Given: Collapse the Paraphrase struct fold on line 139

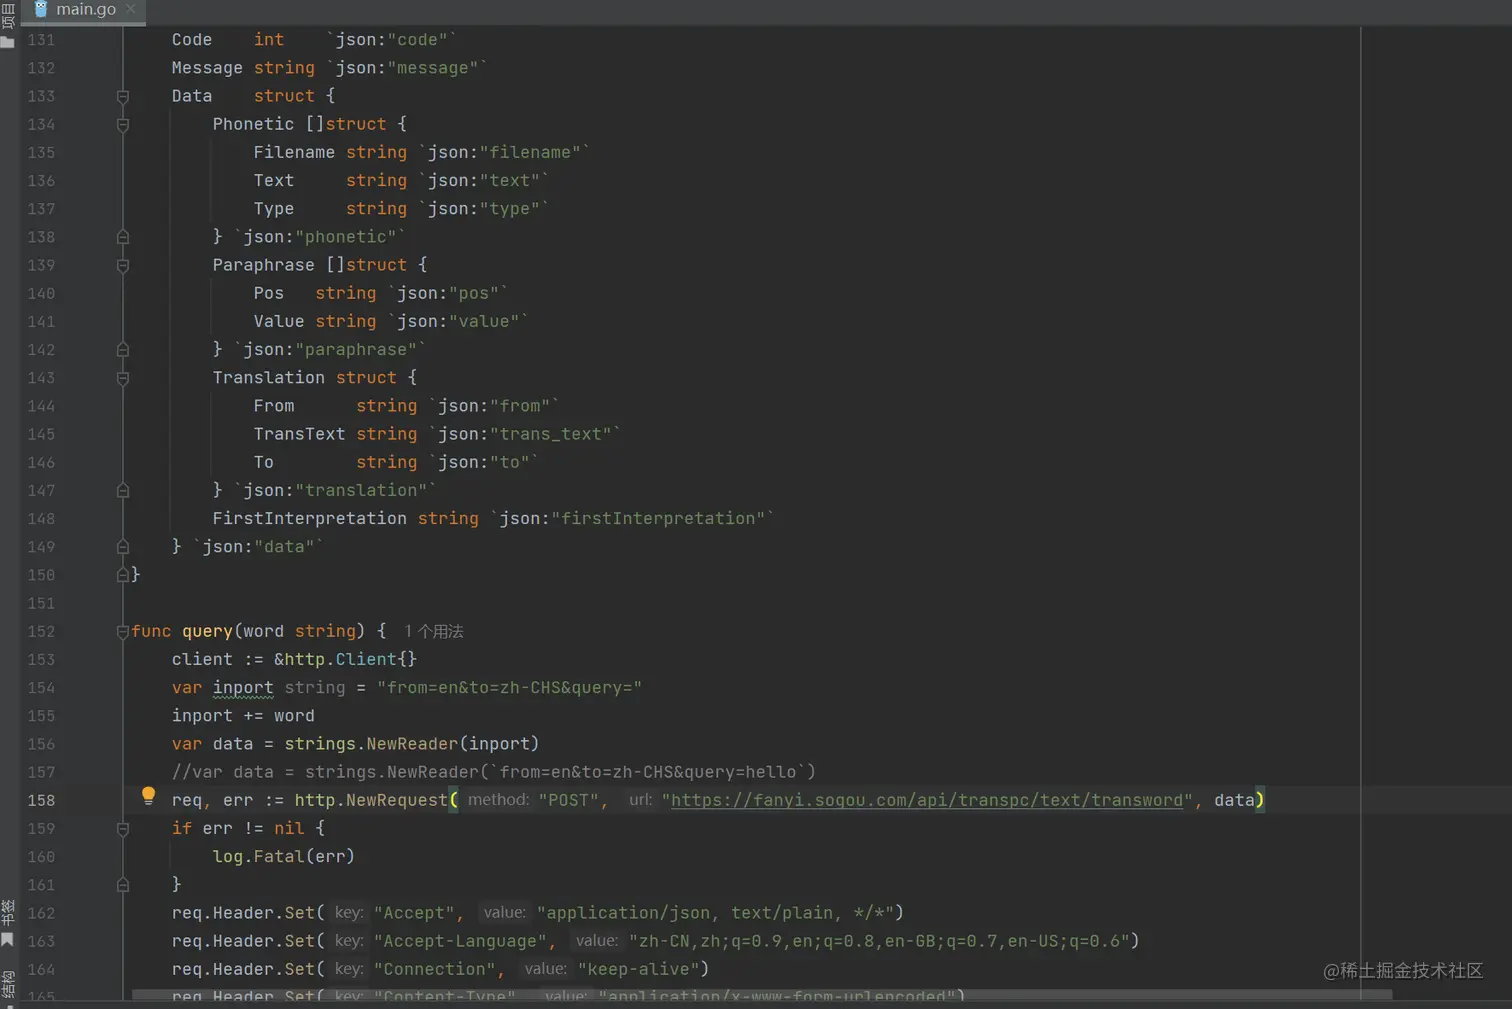Looking at the screenshot, I should click(x=123, y=266).
